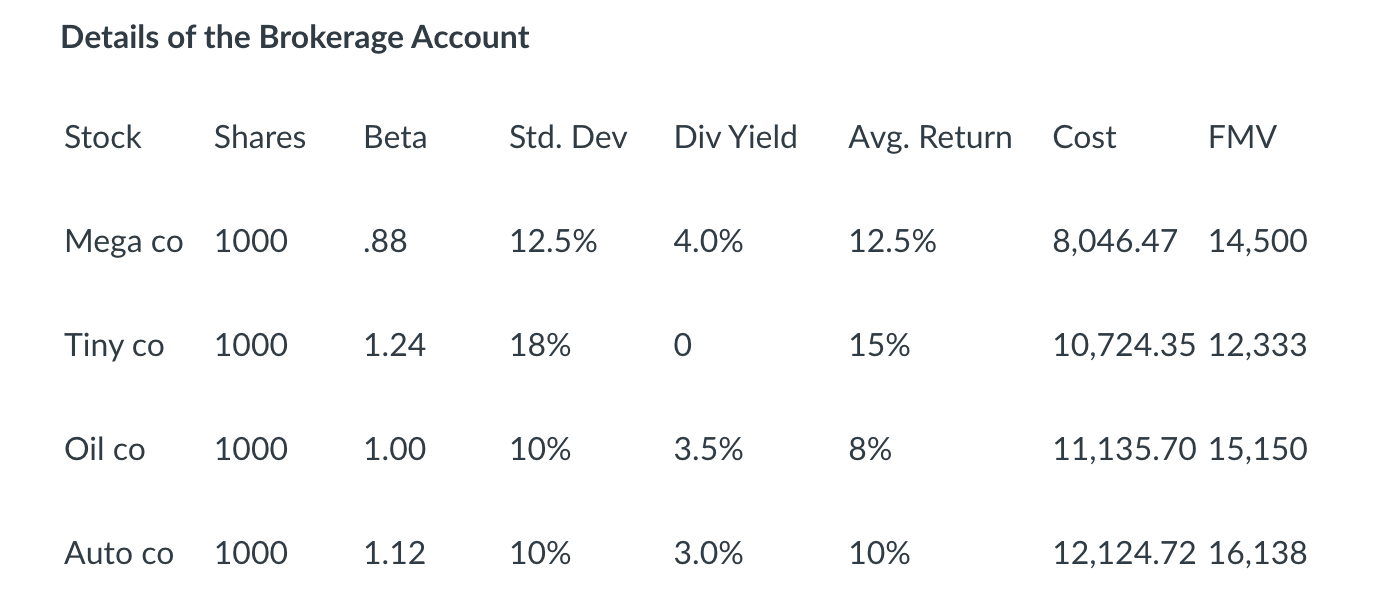Select the Auto co row label
The height and width of the screenshot is (604, 1380).
(119, 553)
